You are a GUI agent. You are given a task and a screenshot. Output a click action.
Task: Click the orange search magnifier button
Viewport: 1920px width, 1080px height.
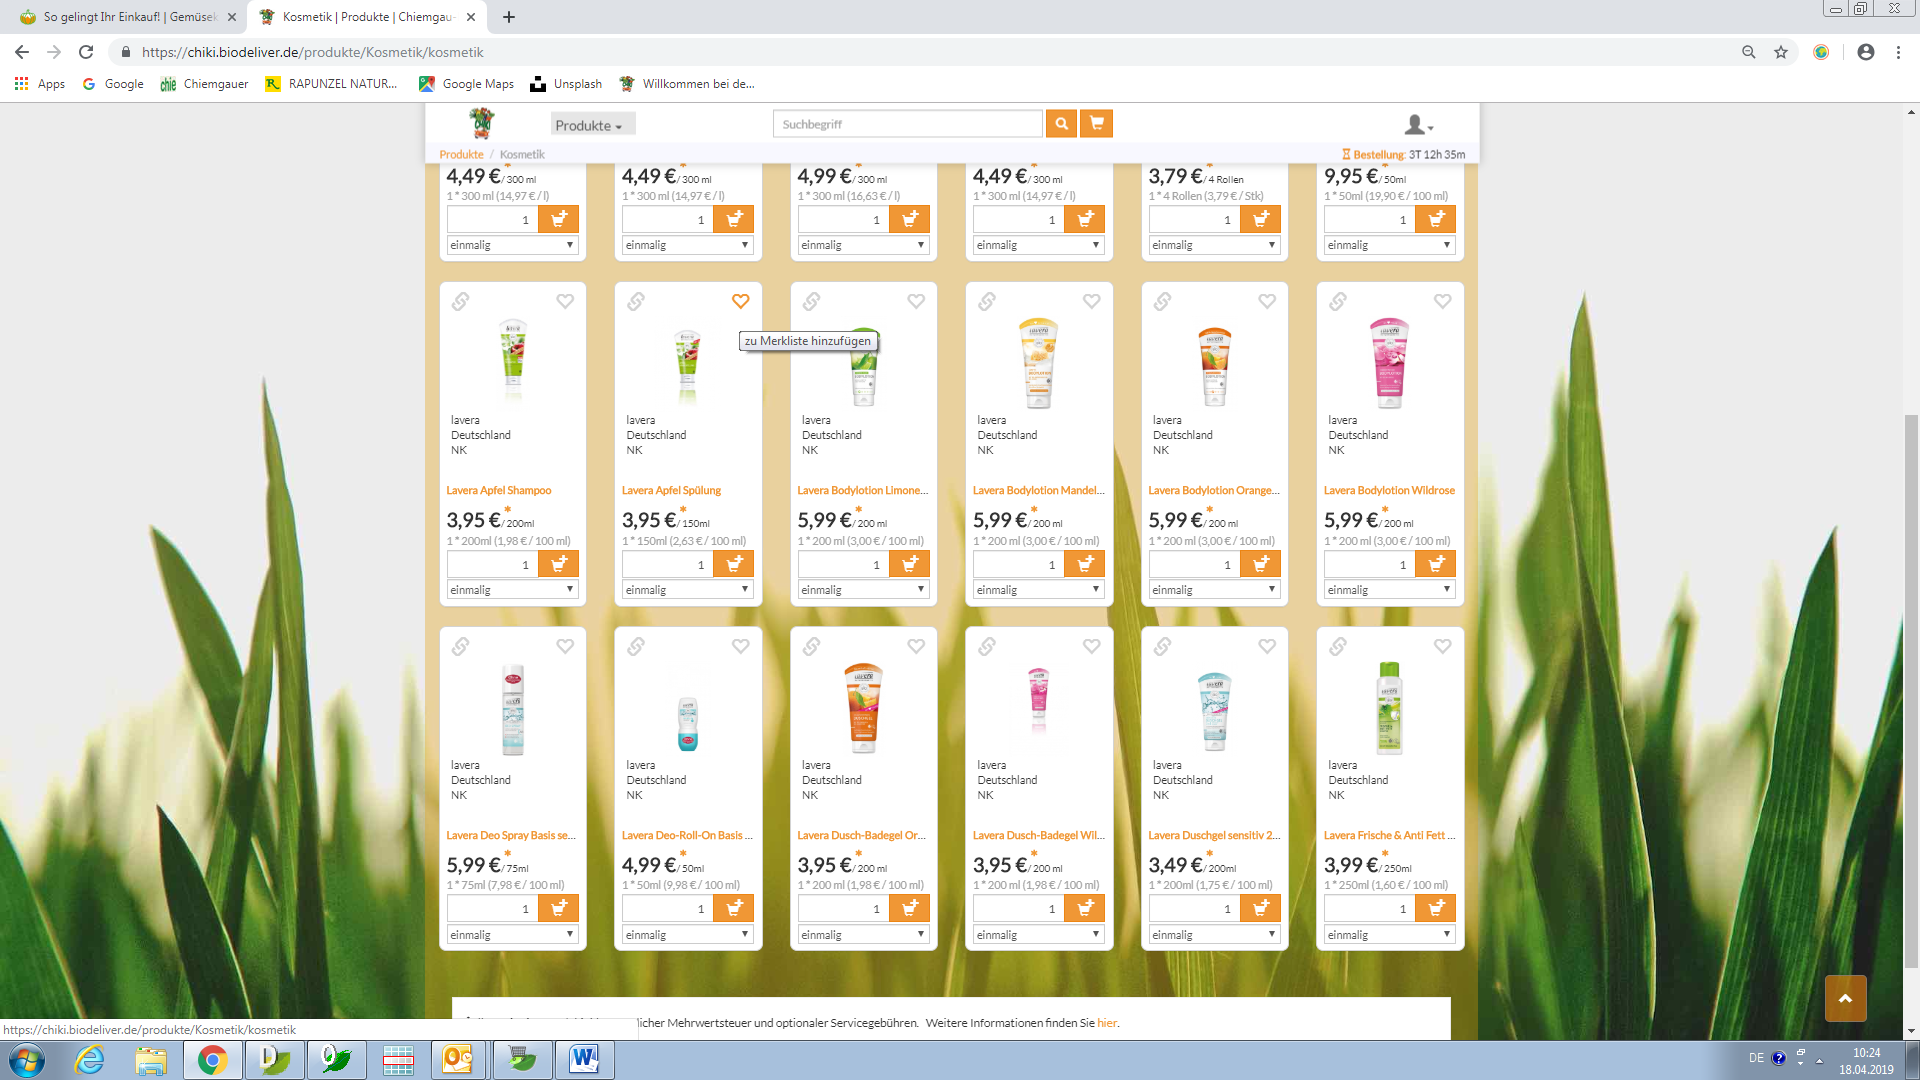(1061, 123)
